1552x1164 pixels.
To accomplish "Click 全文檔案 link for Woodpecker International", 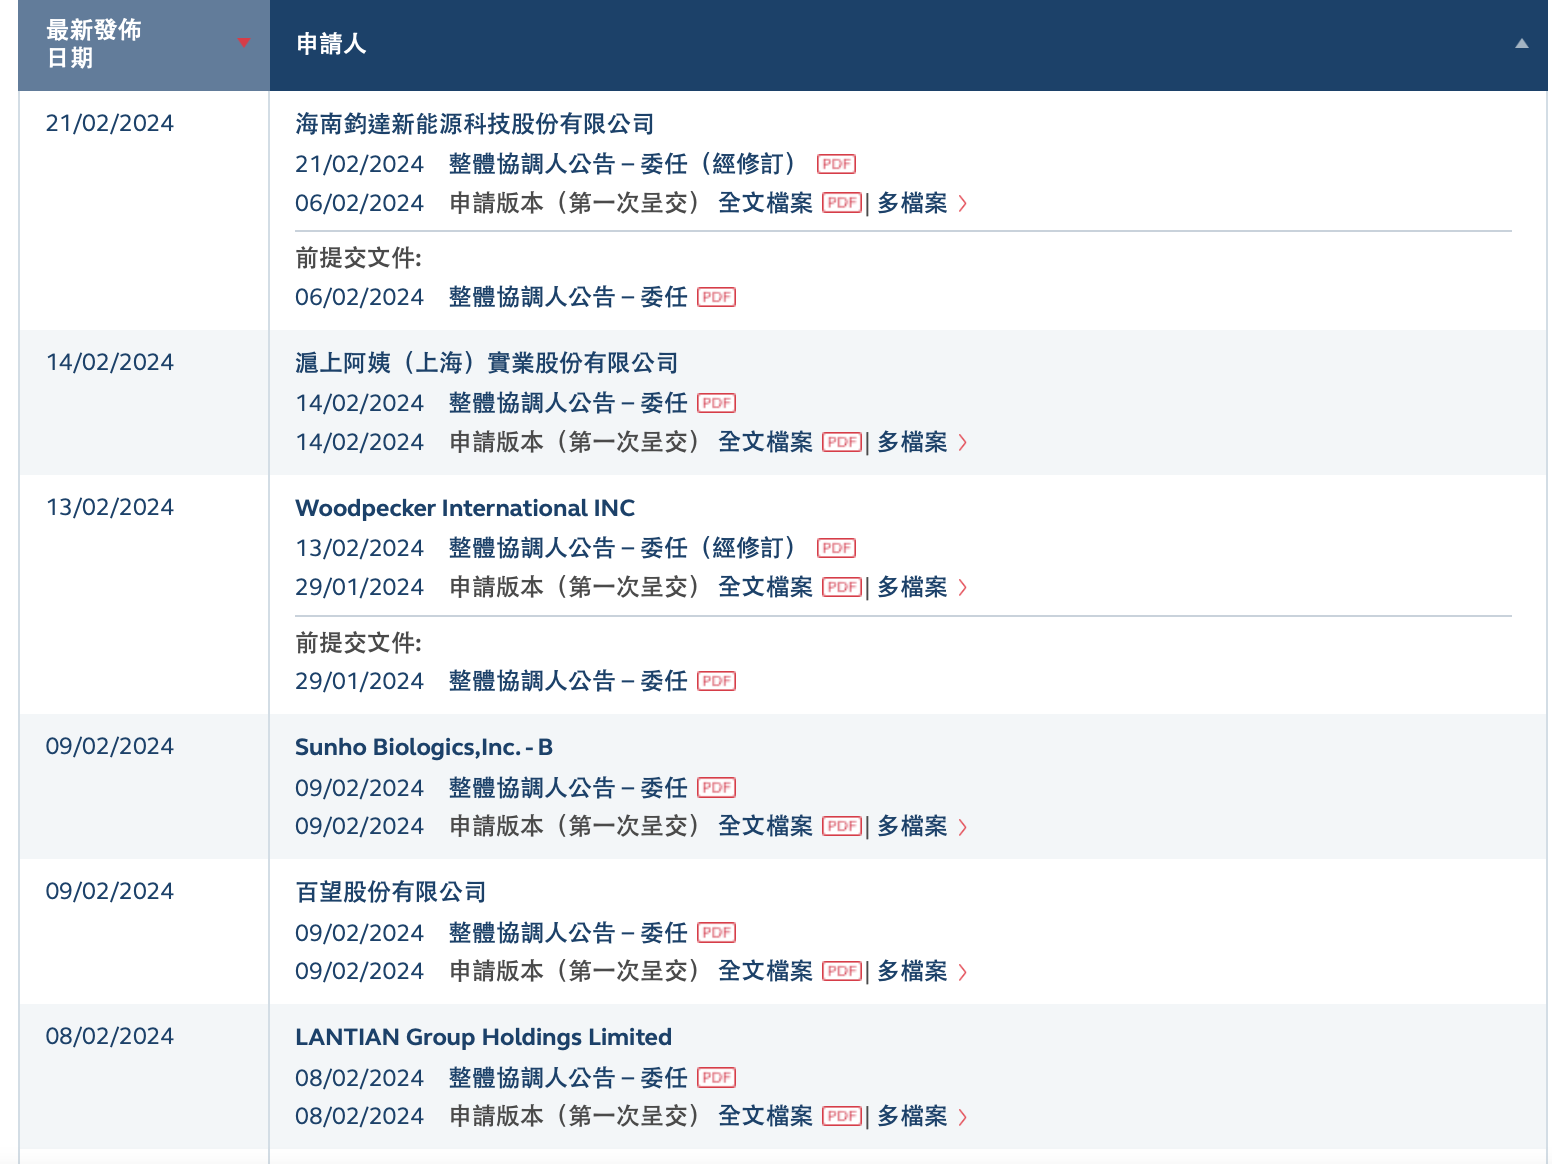I will [x=766, y=587].
